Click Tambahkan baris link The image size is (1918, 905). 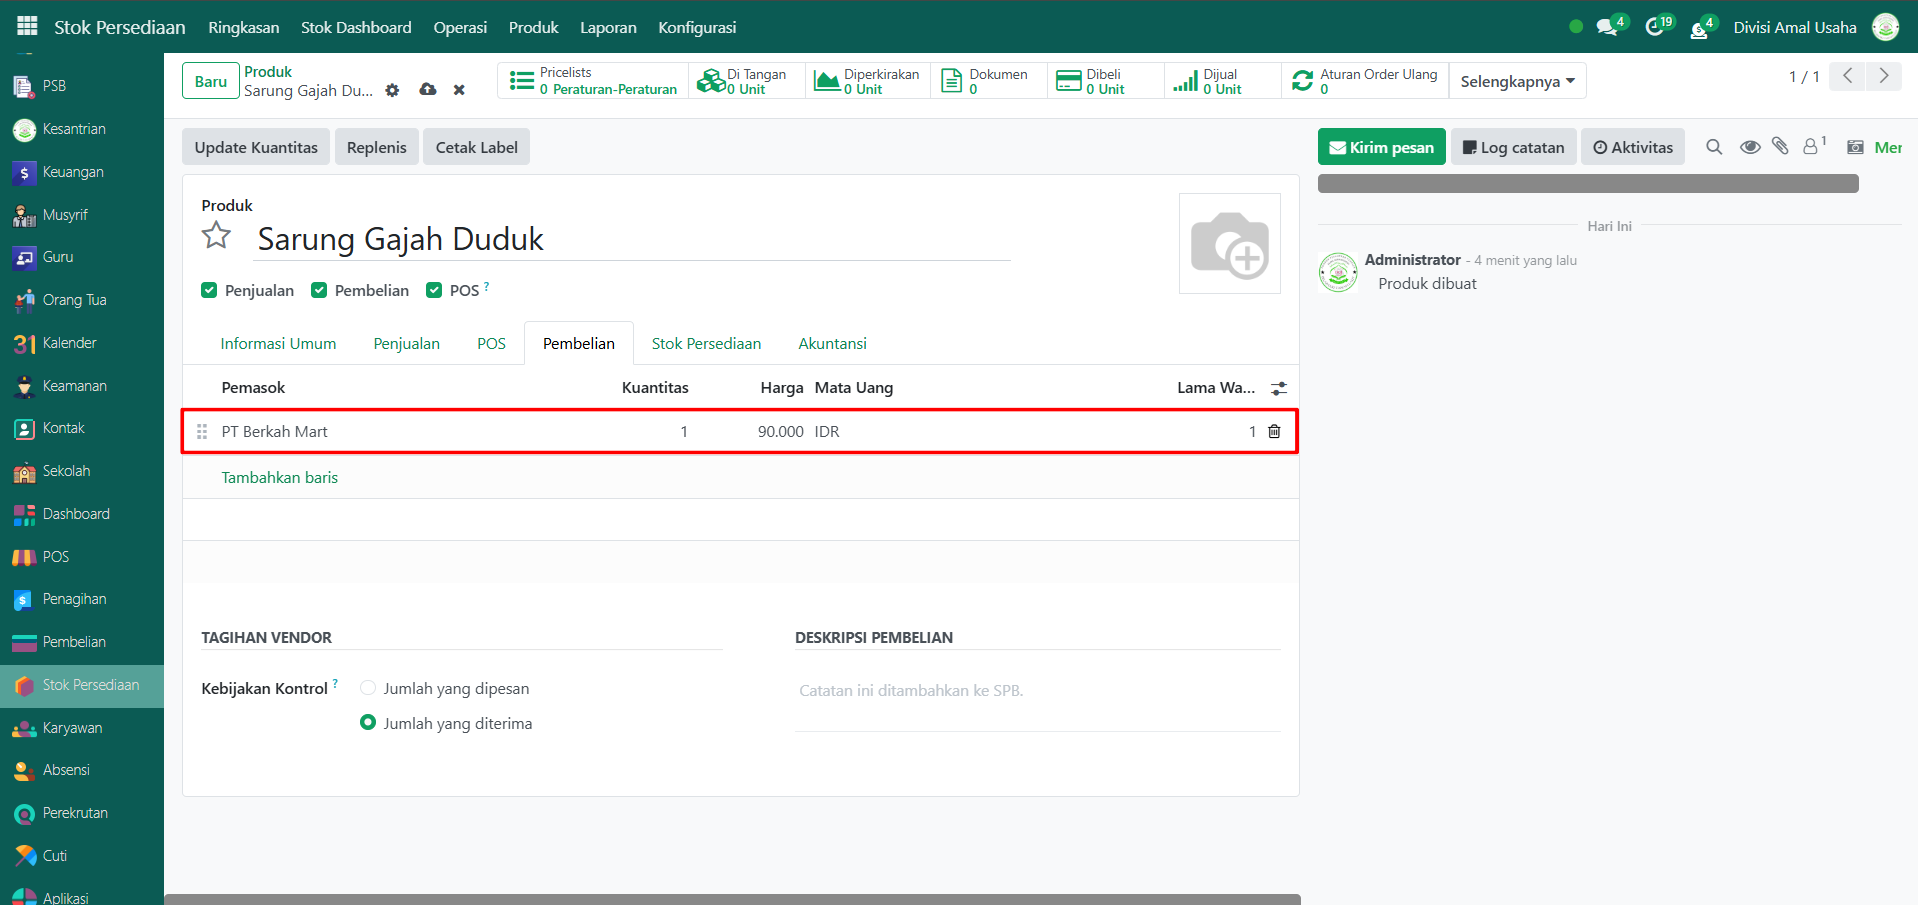[x=280, y=478]
